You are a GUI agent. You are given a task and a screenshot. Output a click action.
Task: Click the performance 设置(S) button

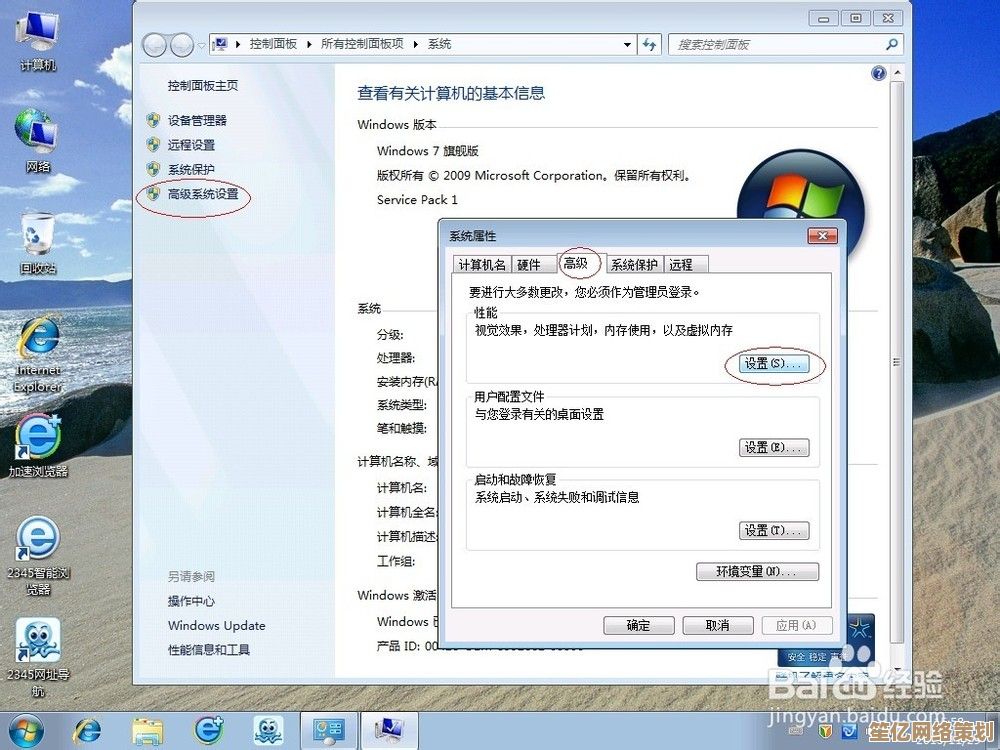[x=773, y=365]
